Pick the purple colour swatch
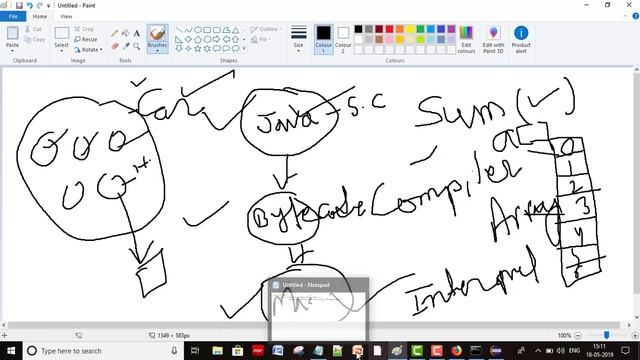This screenshot has width=640, height=360. (451, 29)
